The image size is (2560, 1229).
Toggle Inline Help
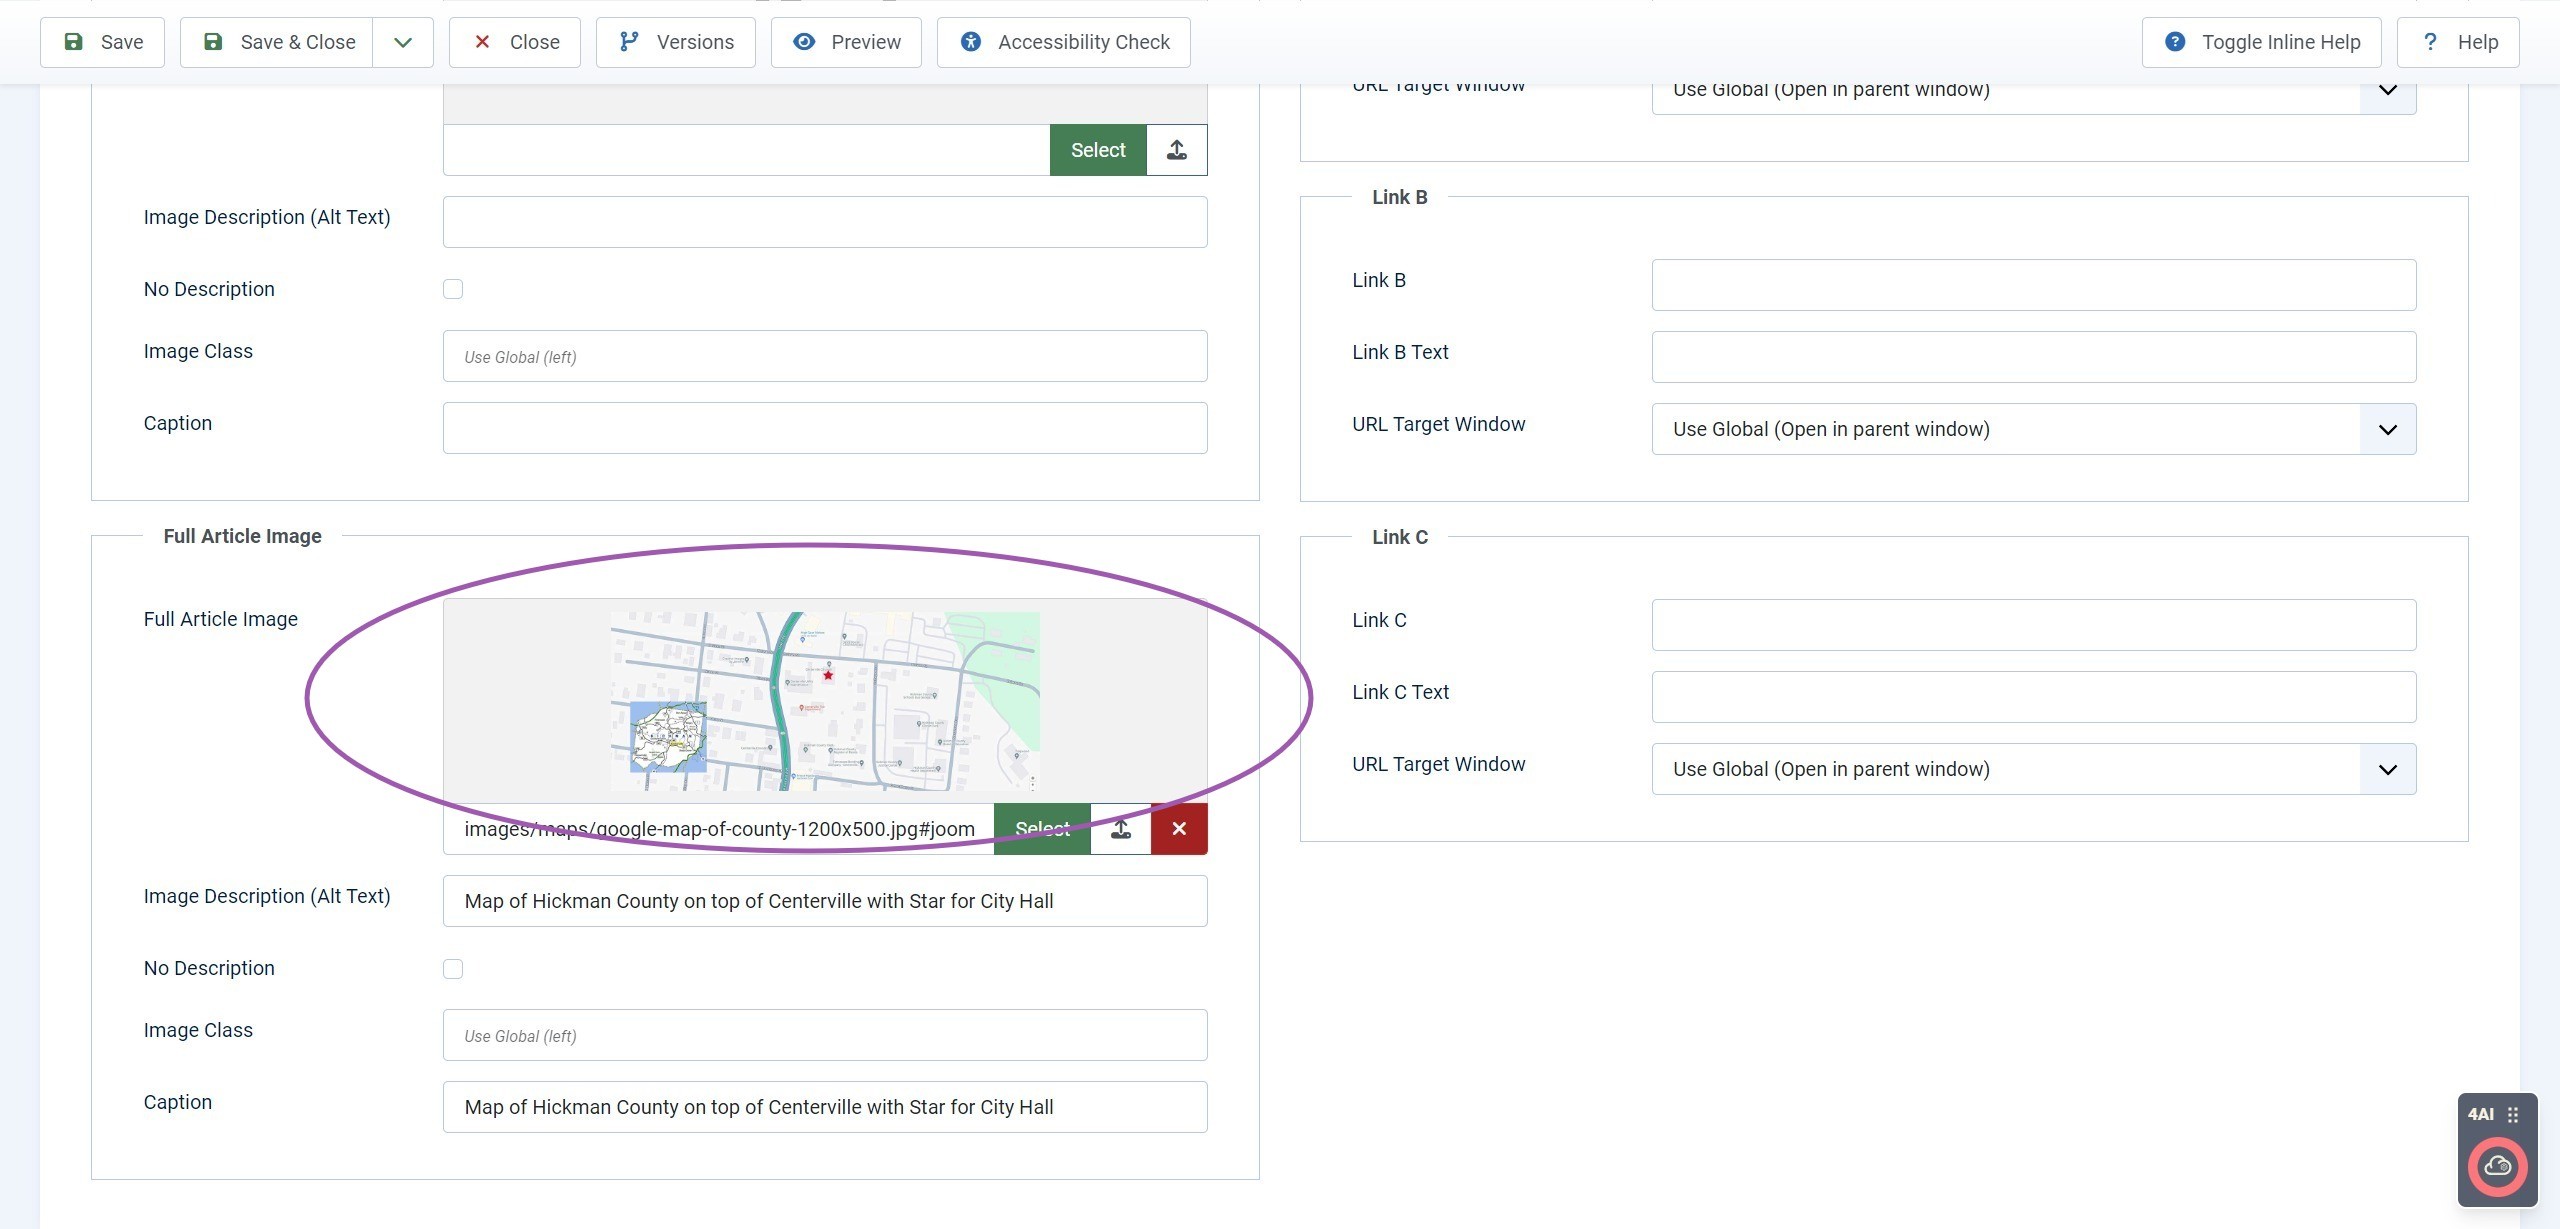click(x=2261, y=42)
